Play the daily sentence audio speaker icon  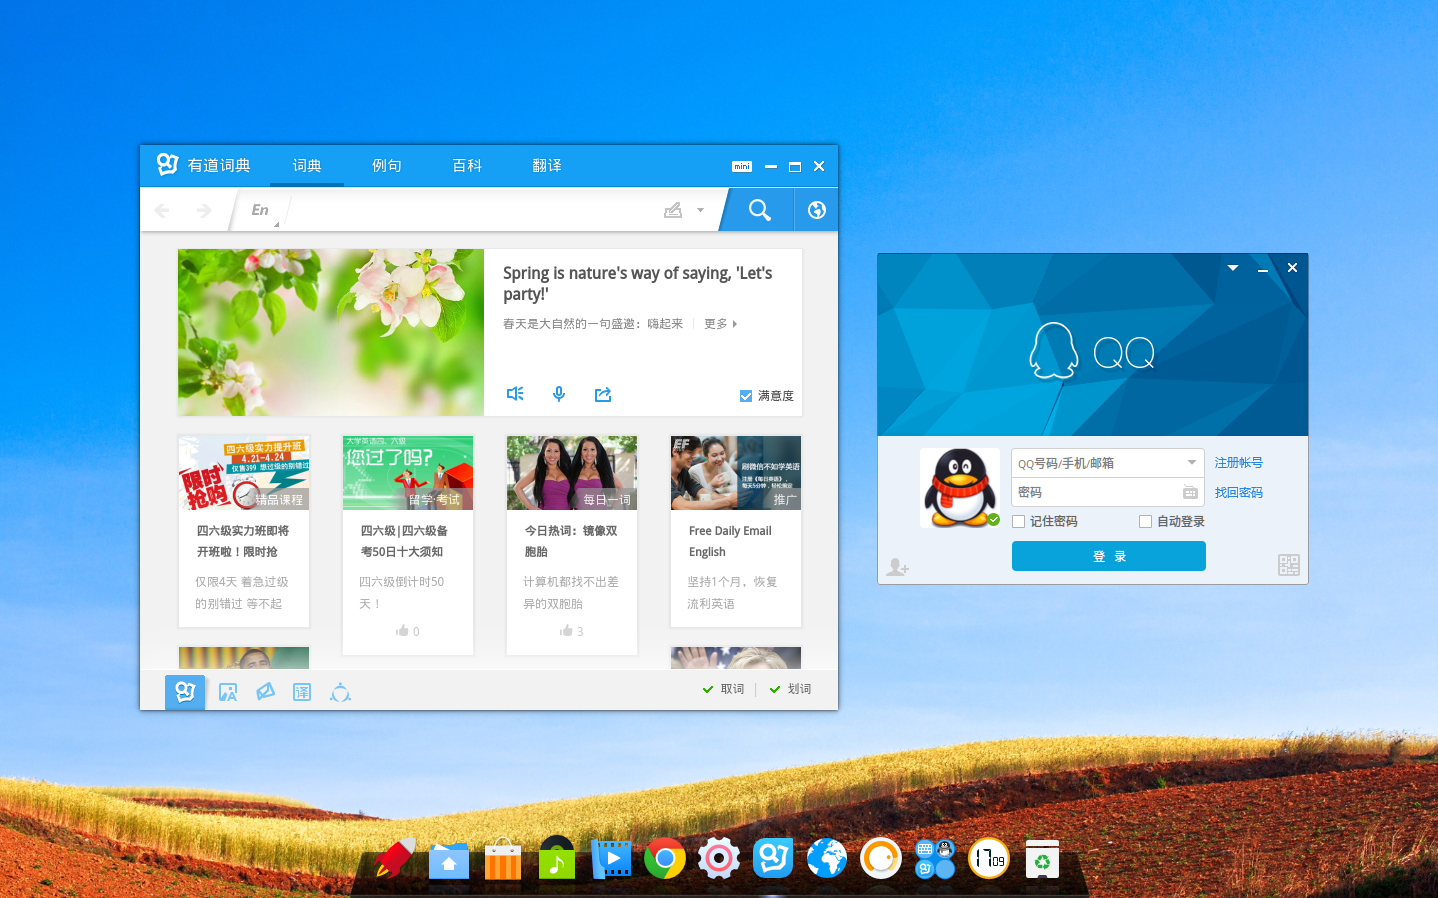pos(515,394)
